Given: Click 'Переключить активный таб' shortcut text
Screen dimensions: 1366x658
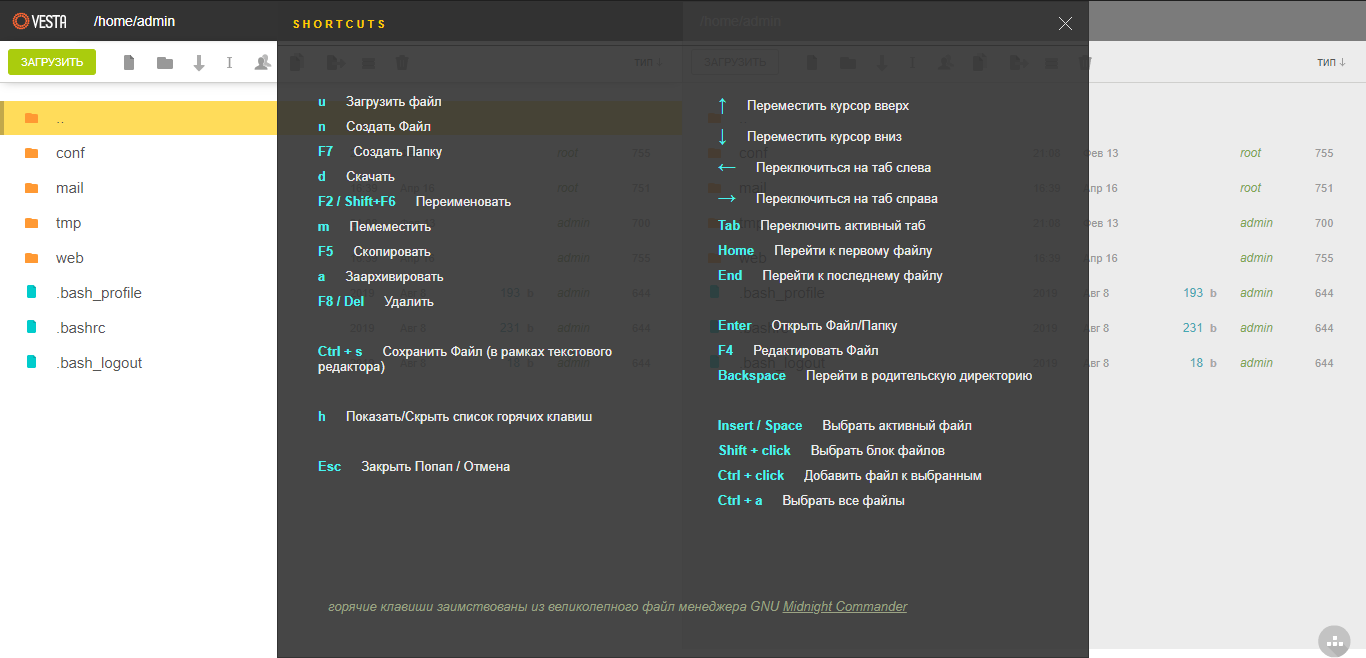Looking at the screenshot, I should point(842,226).
